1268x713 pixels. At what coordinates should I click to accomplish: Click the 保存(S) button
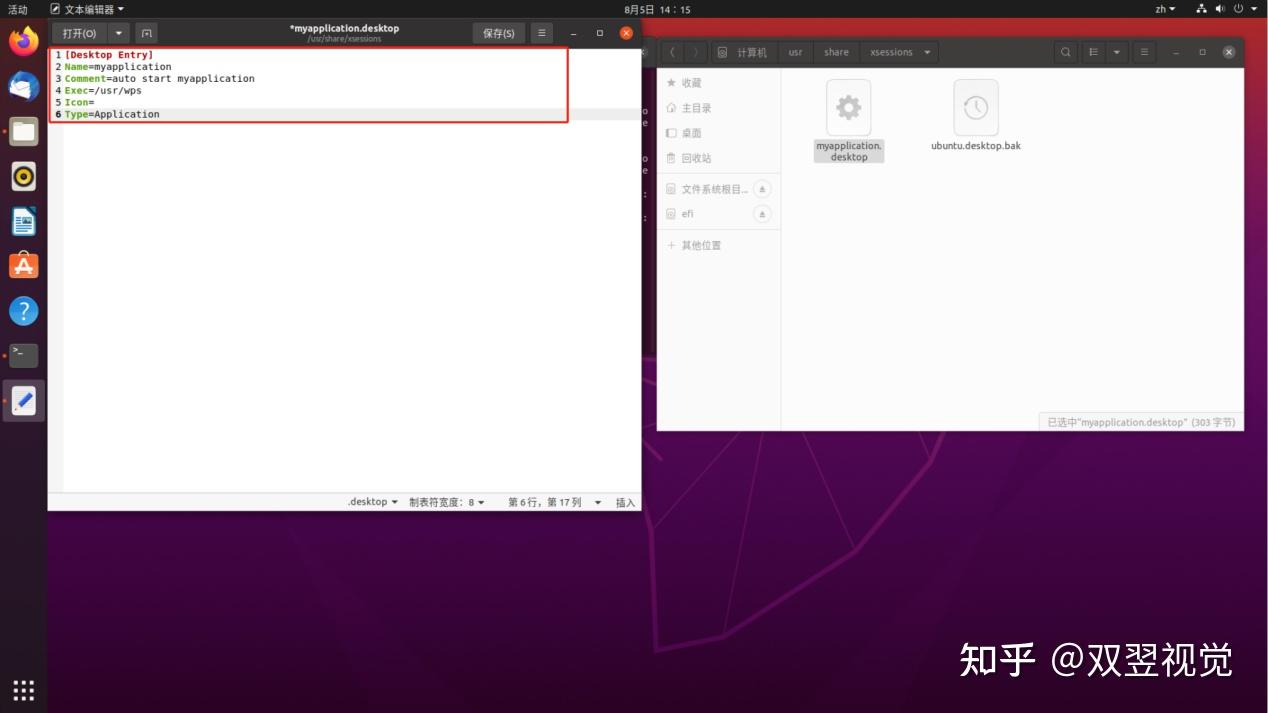[498, 33]
